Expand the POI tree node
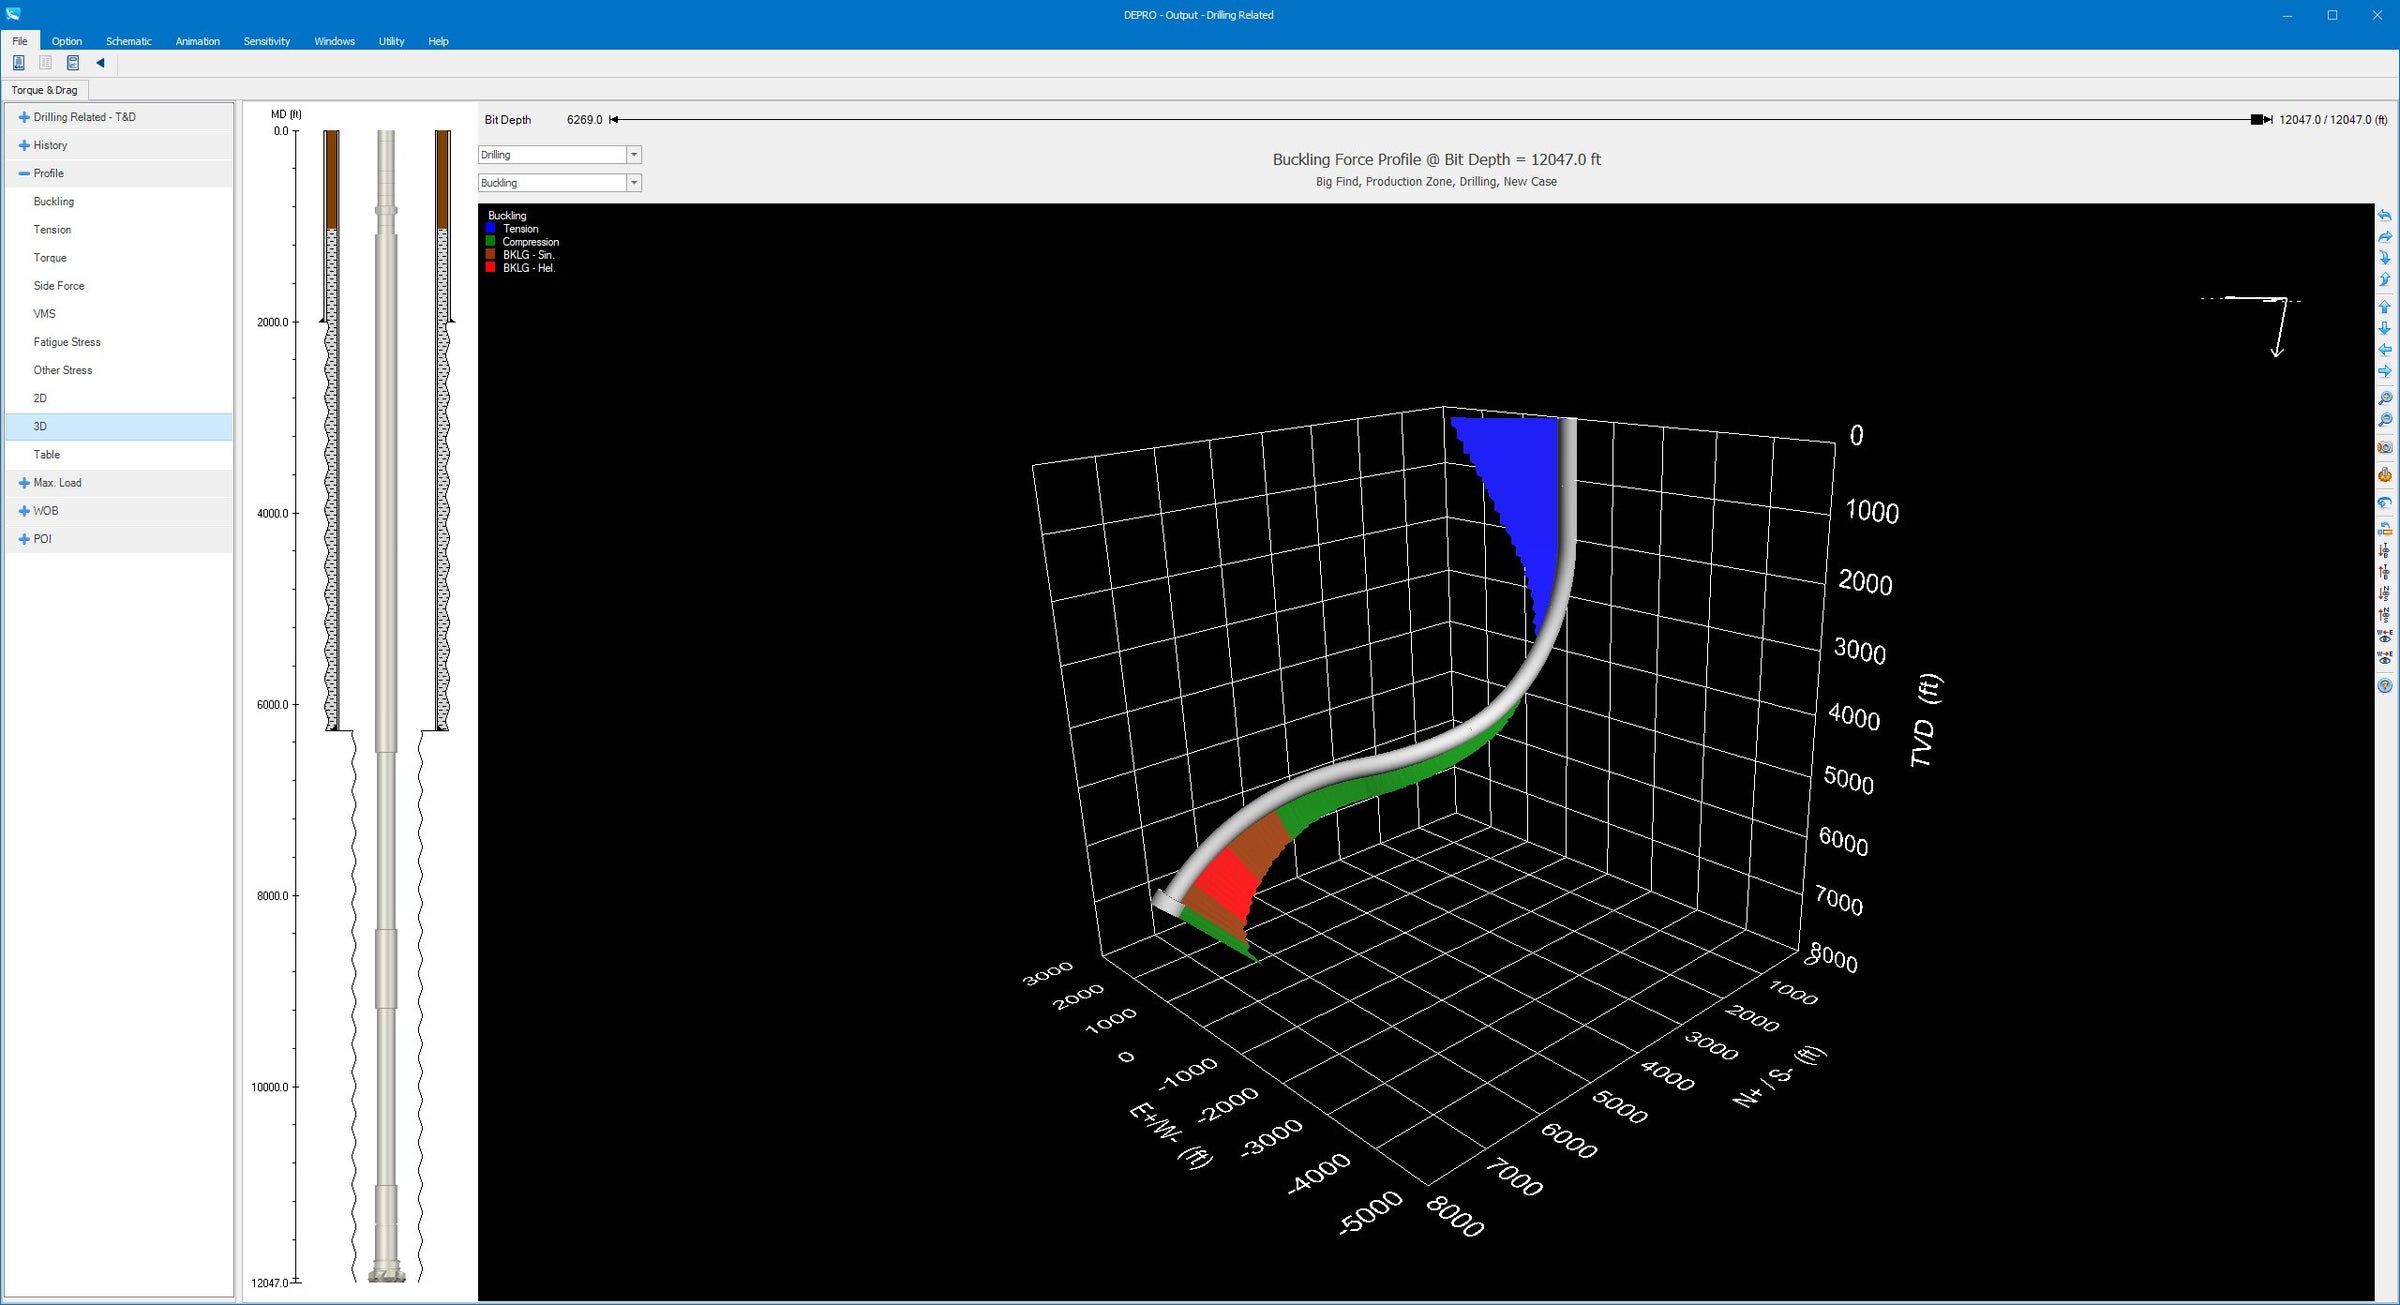The image size is (2400, 1305). point(24,539)
